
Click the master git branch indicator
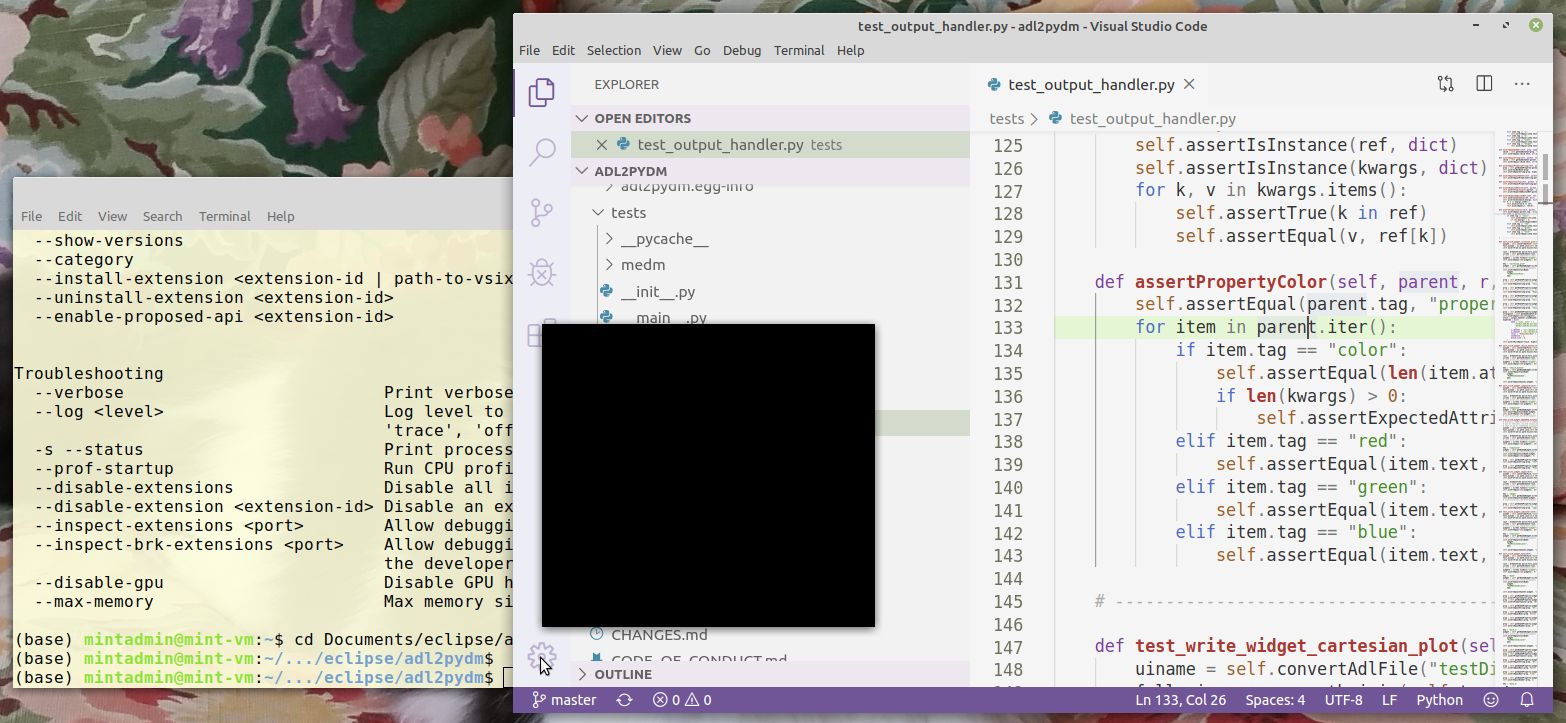pyautogui.click(x=564, y=700)
